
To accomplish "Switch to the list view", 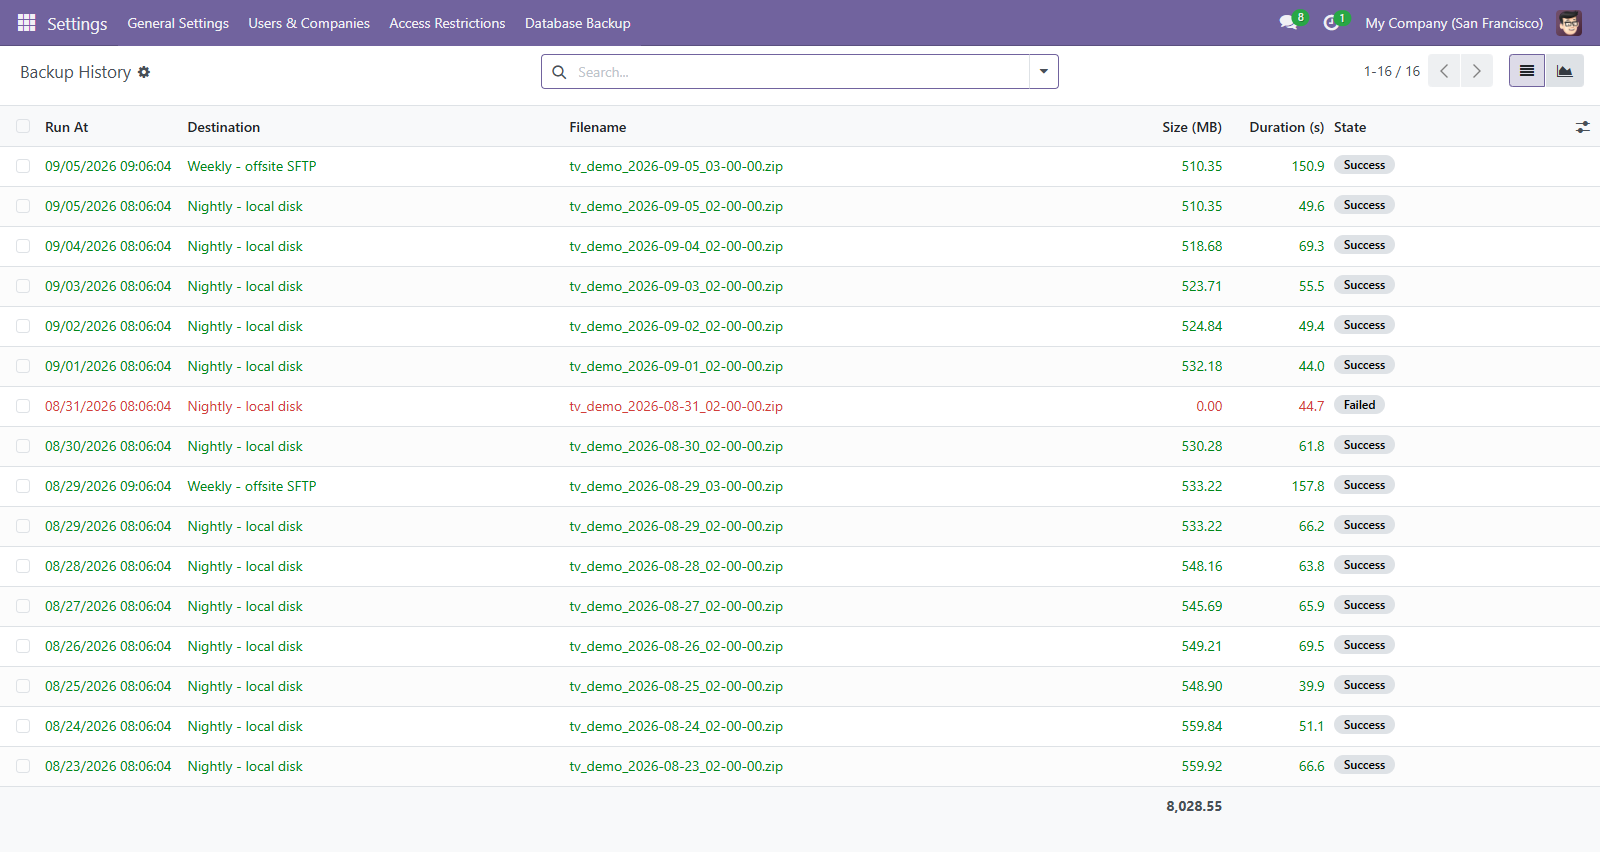I will [x=1527, y=71].
